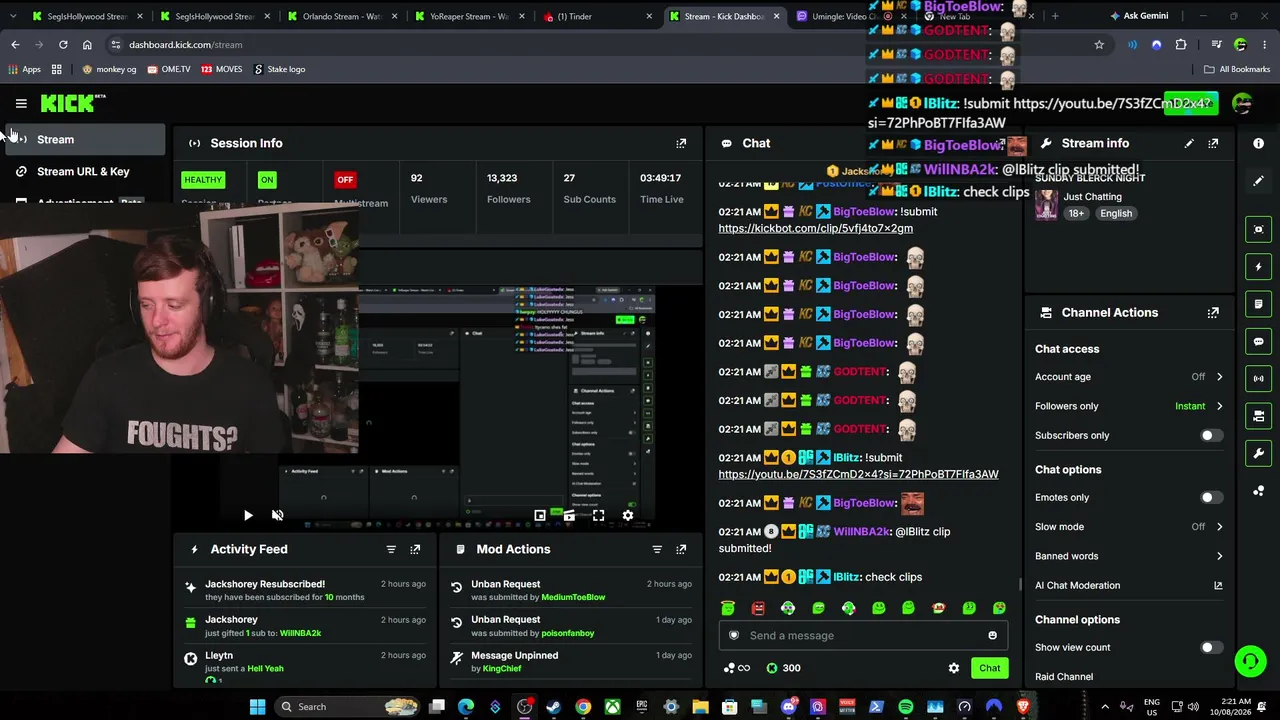This screenshot has height=720, width=1280.
Task: Toggle Channel Actions icon in right sidebar
Action: coord(1259,416)
